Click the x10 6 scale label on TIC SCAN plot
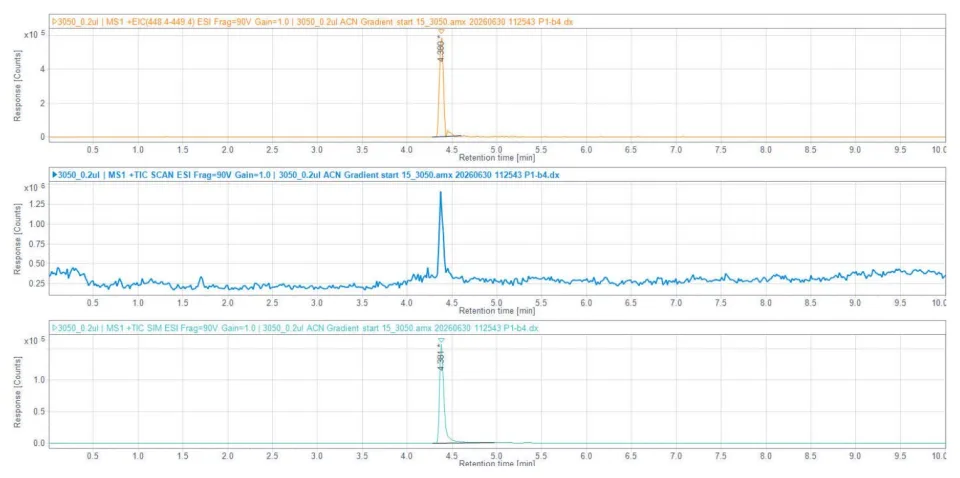Screen dimensions: 960x478 click(x=35, y=187)
